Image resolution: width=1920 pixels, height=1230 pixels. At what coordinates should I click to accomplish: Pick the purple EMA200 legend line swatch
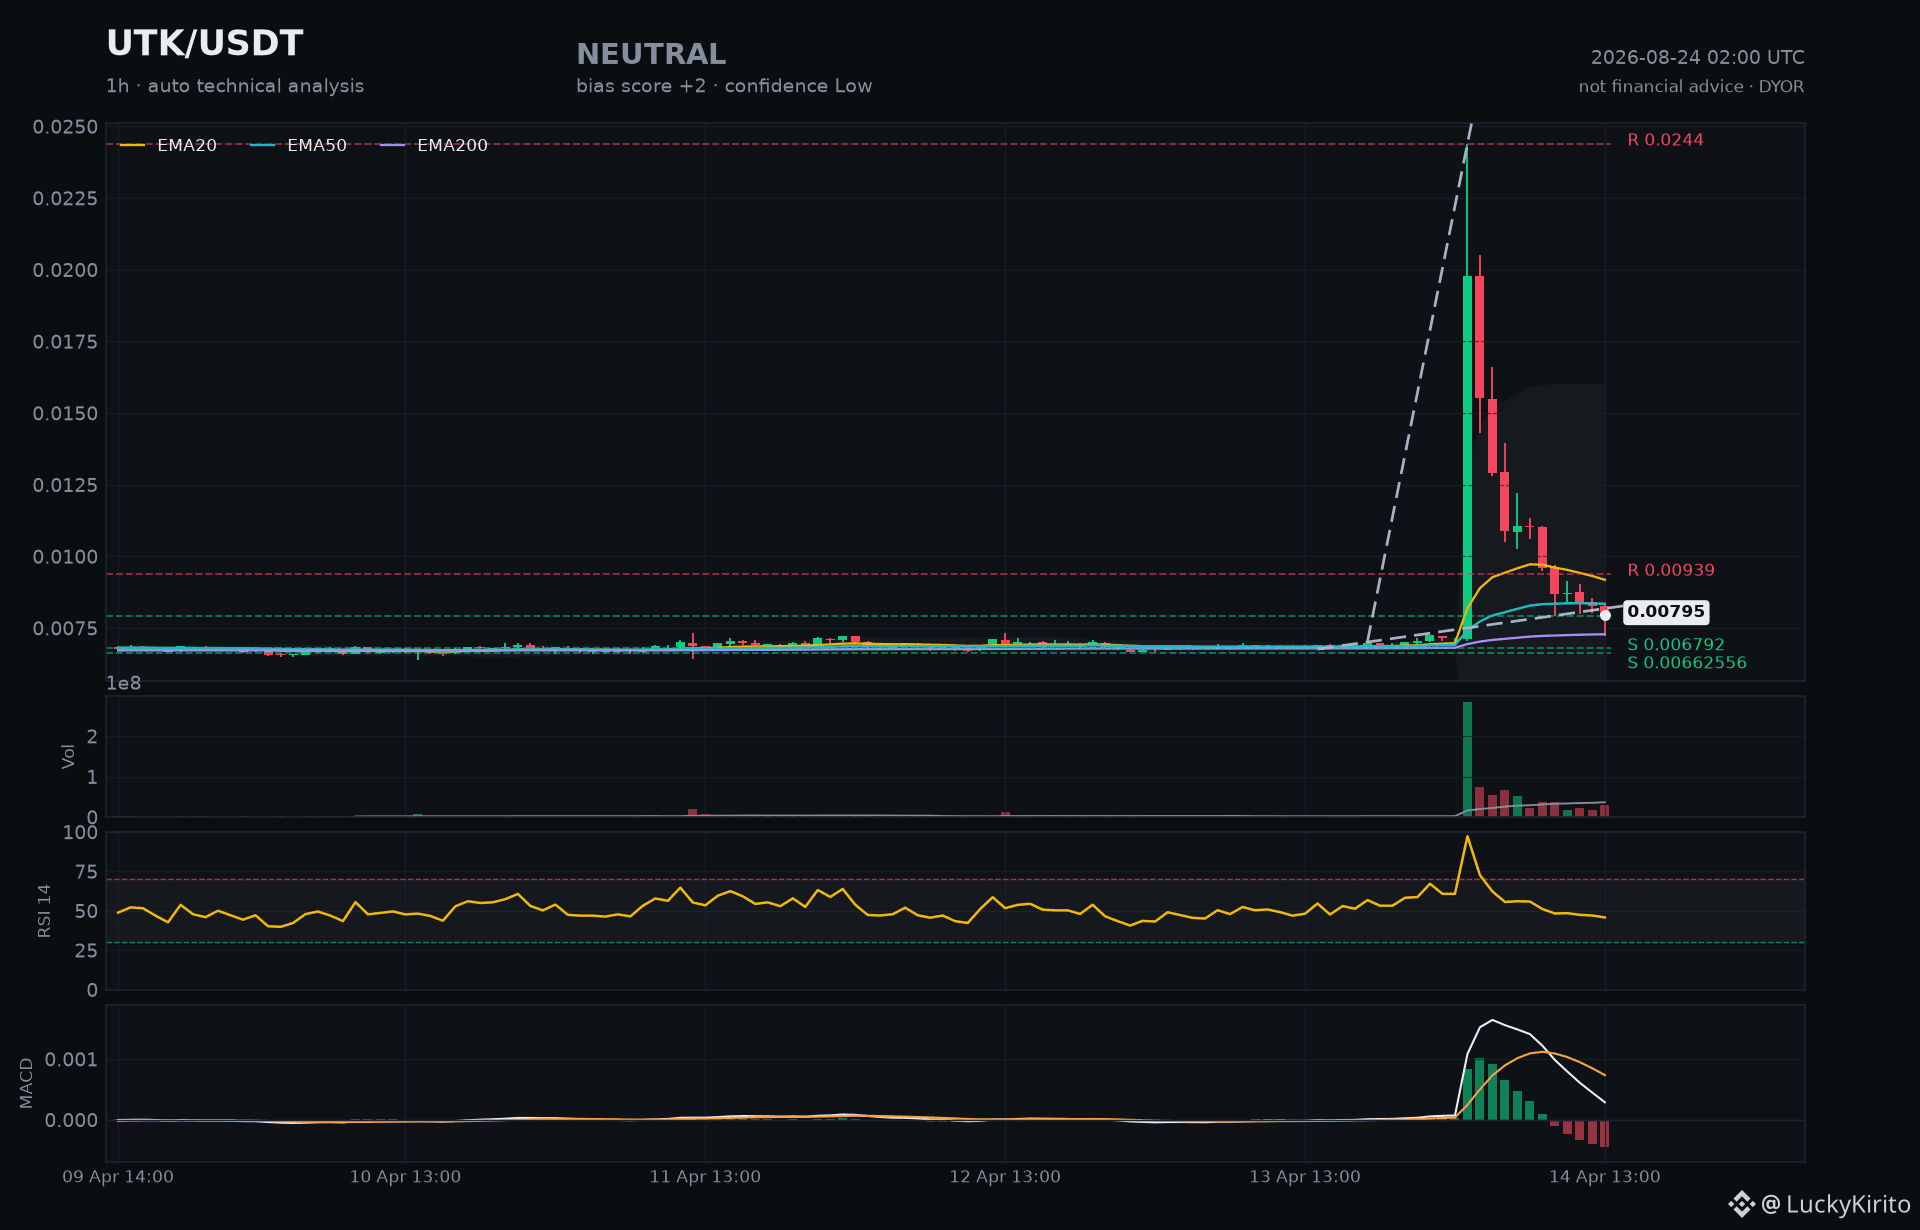pyautogui.click(x=393, y=145)
